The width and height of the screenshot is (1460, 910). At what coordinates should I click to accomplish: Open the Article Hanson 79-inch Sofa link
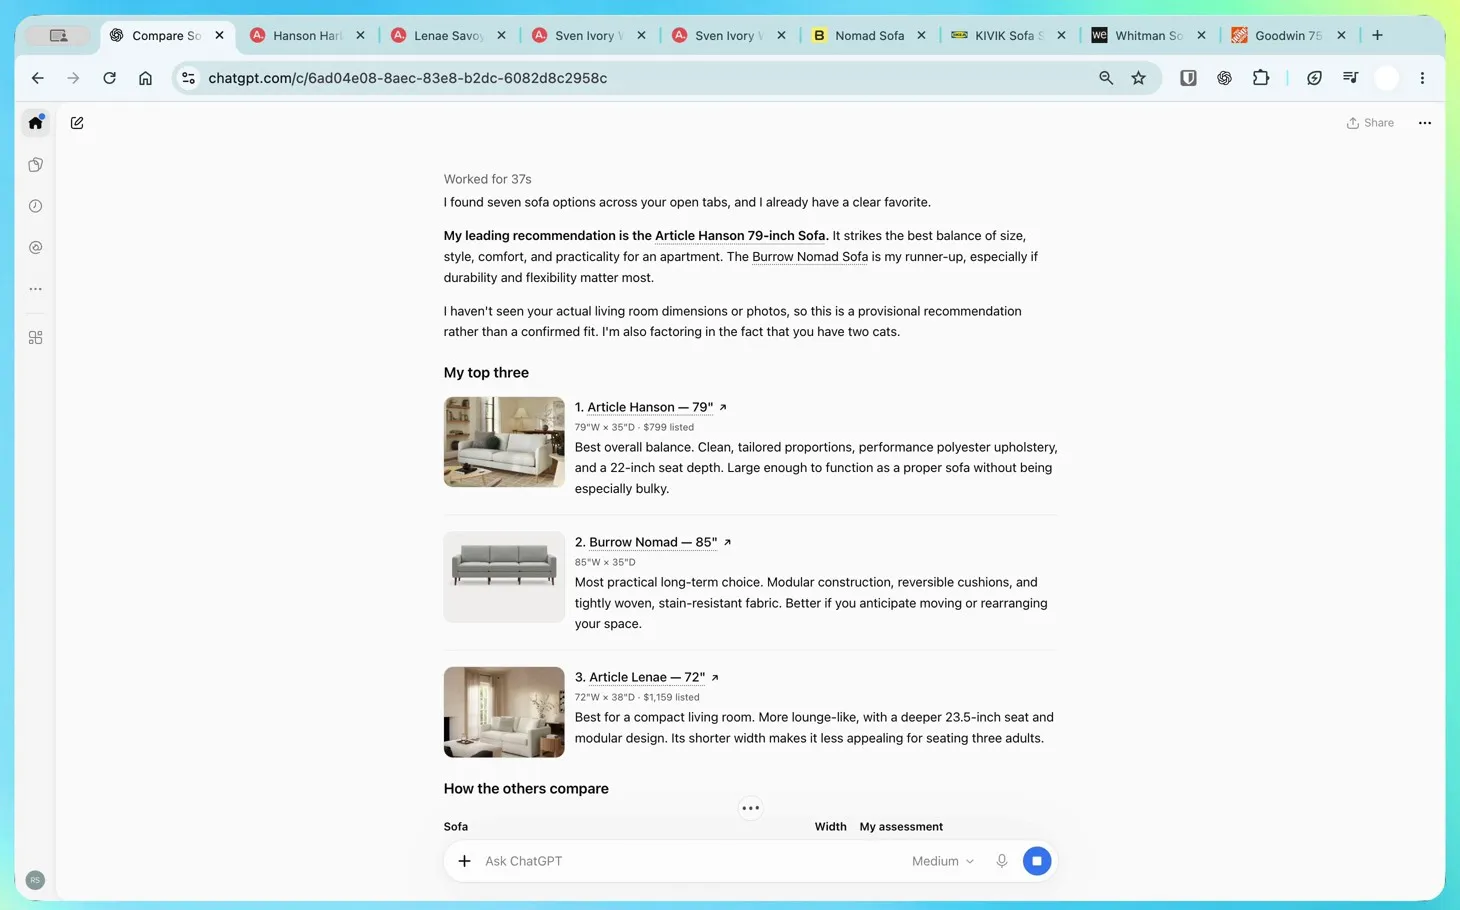[740, 236]
